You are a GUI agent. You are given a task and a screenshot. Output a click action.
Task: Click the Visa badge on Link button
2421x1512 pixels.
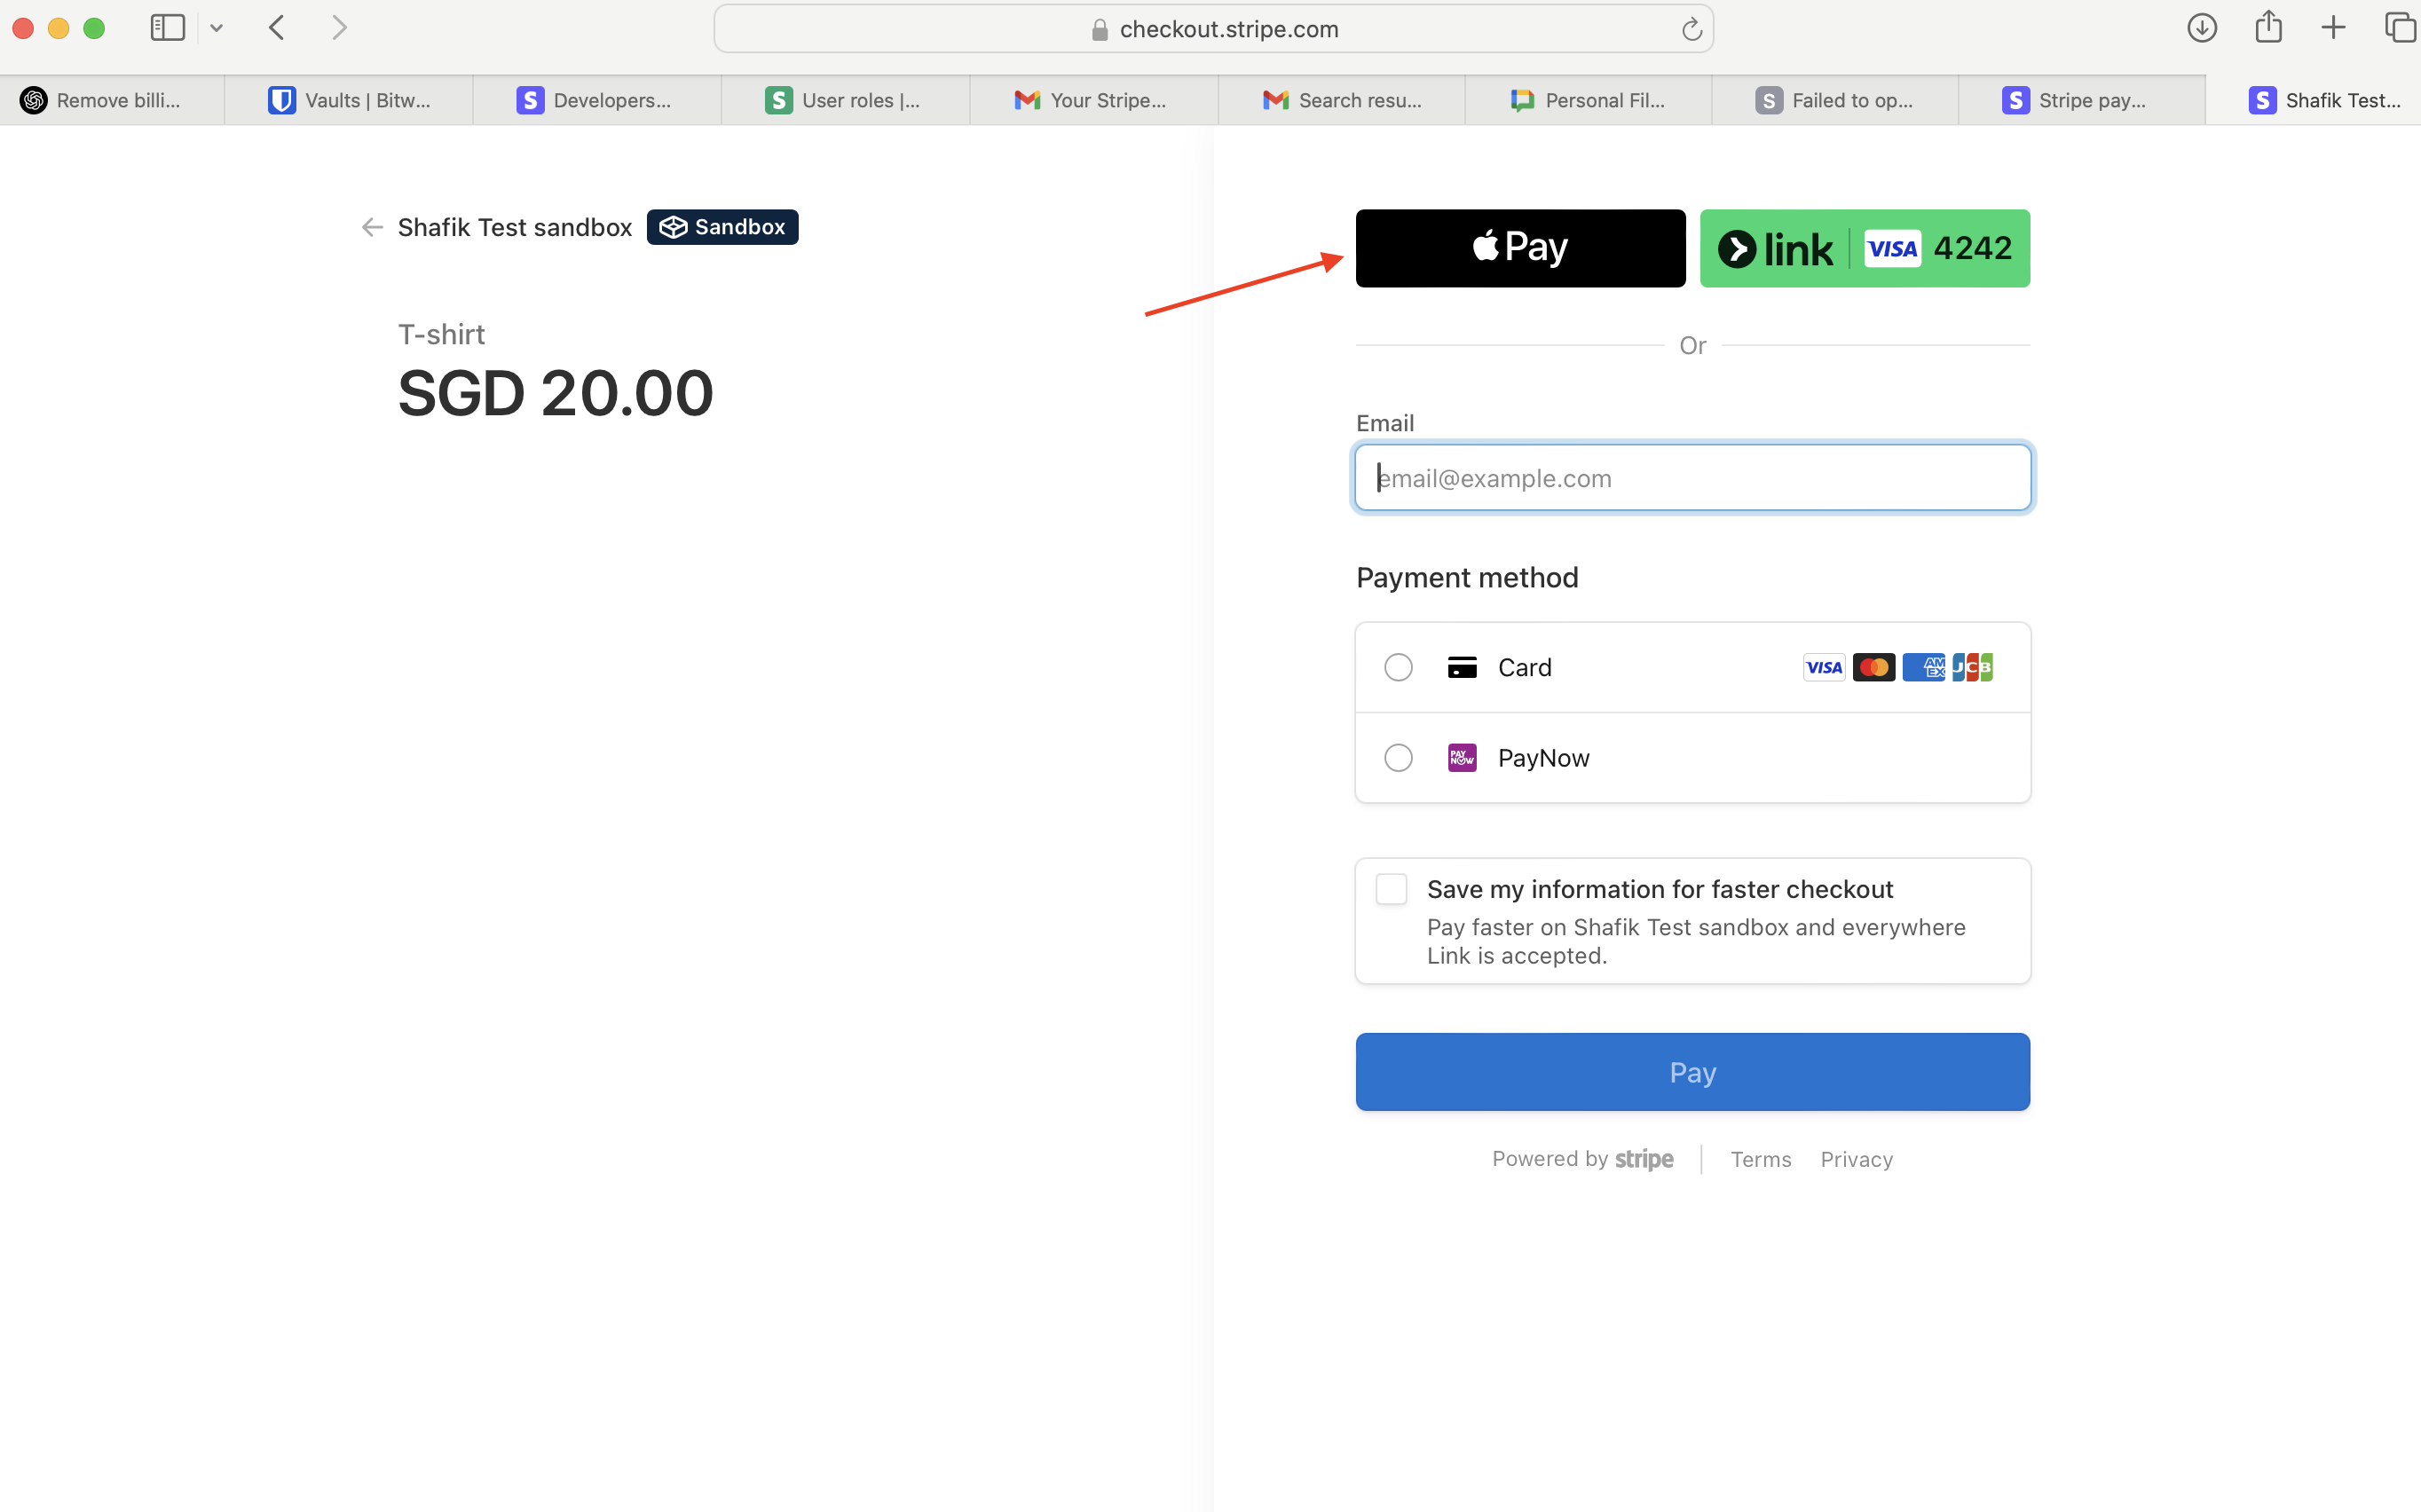tap(1892, 249)
